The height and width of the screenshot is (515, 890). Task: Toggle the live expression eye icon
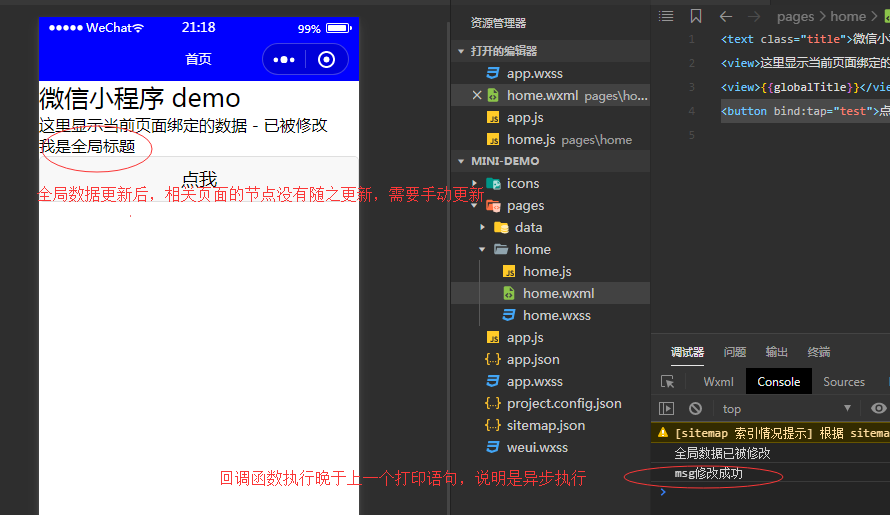(x=879, y=408)
